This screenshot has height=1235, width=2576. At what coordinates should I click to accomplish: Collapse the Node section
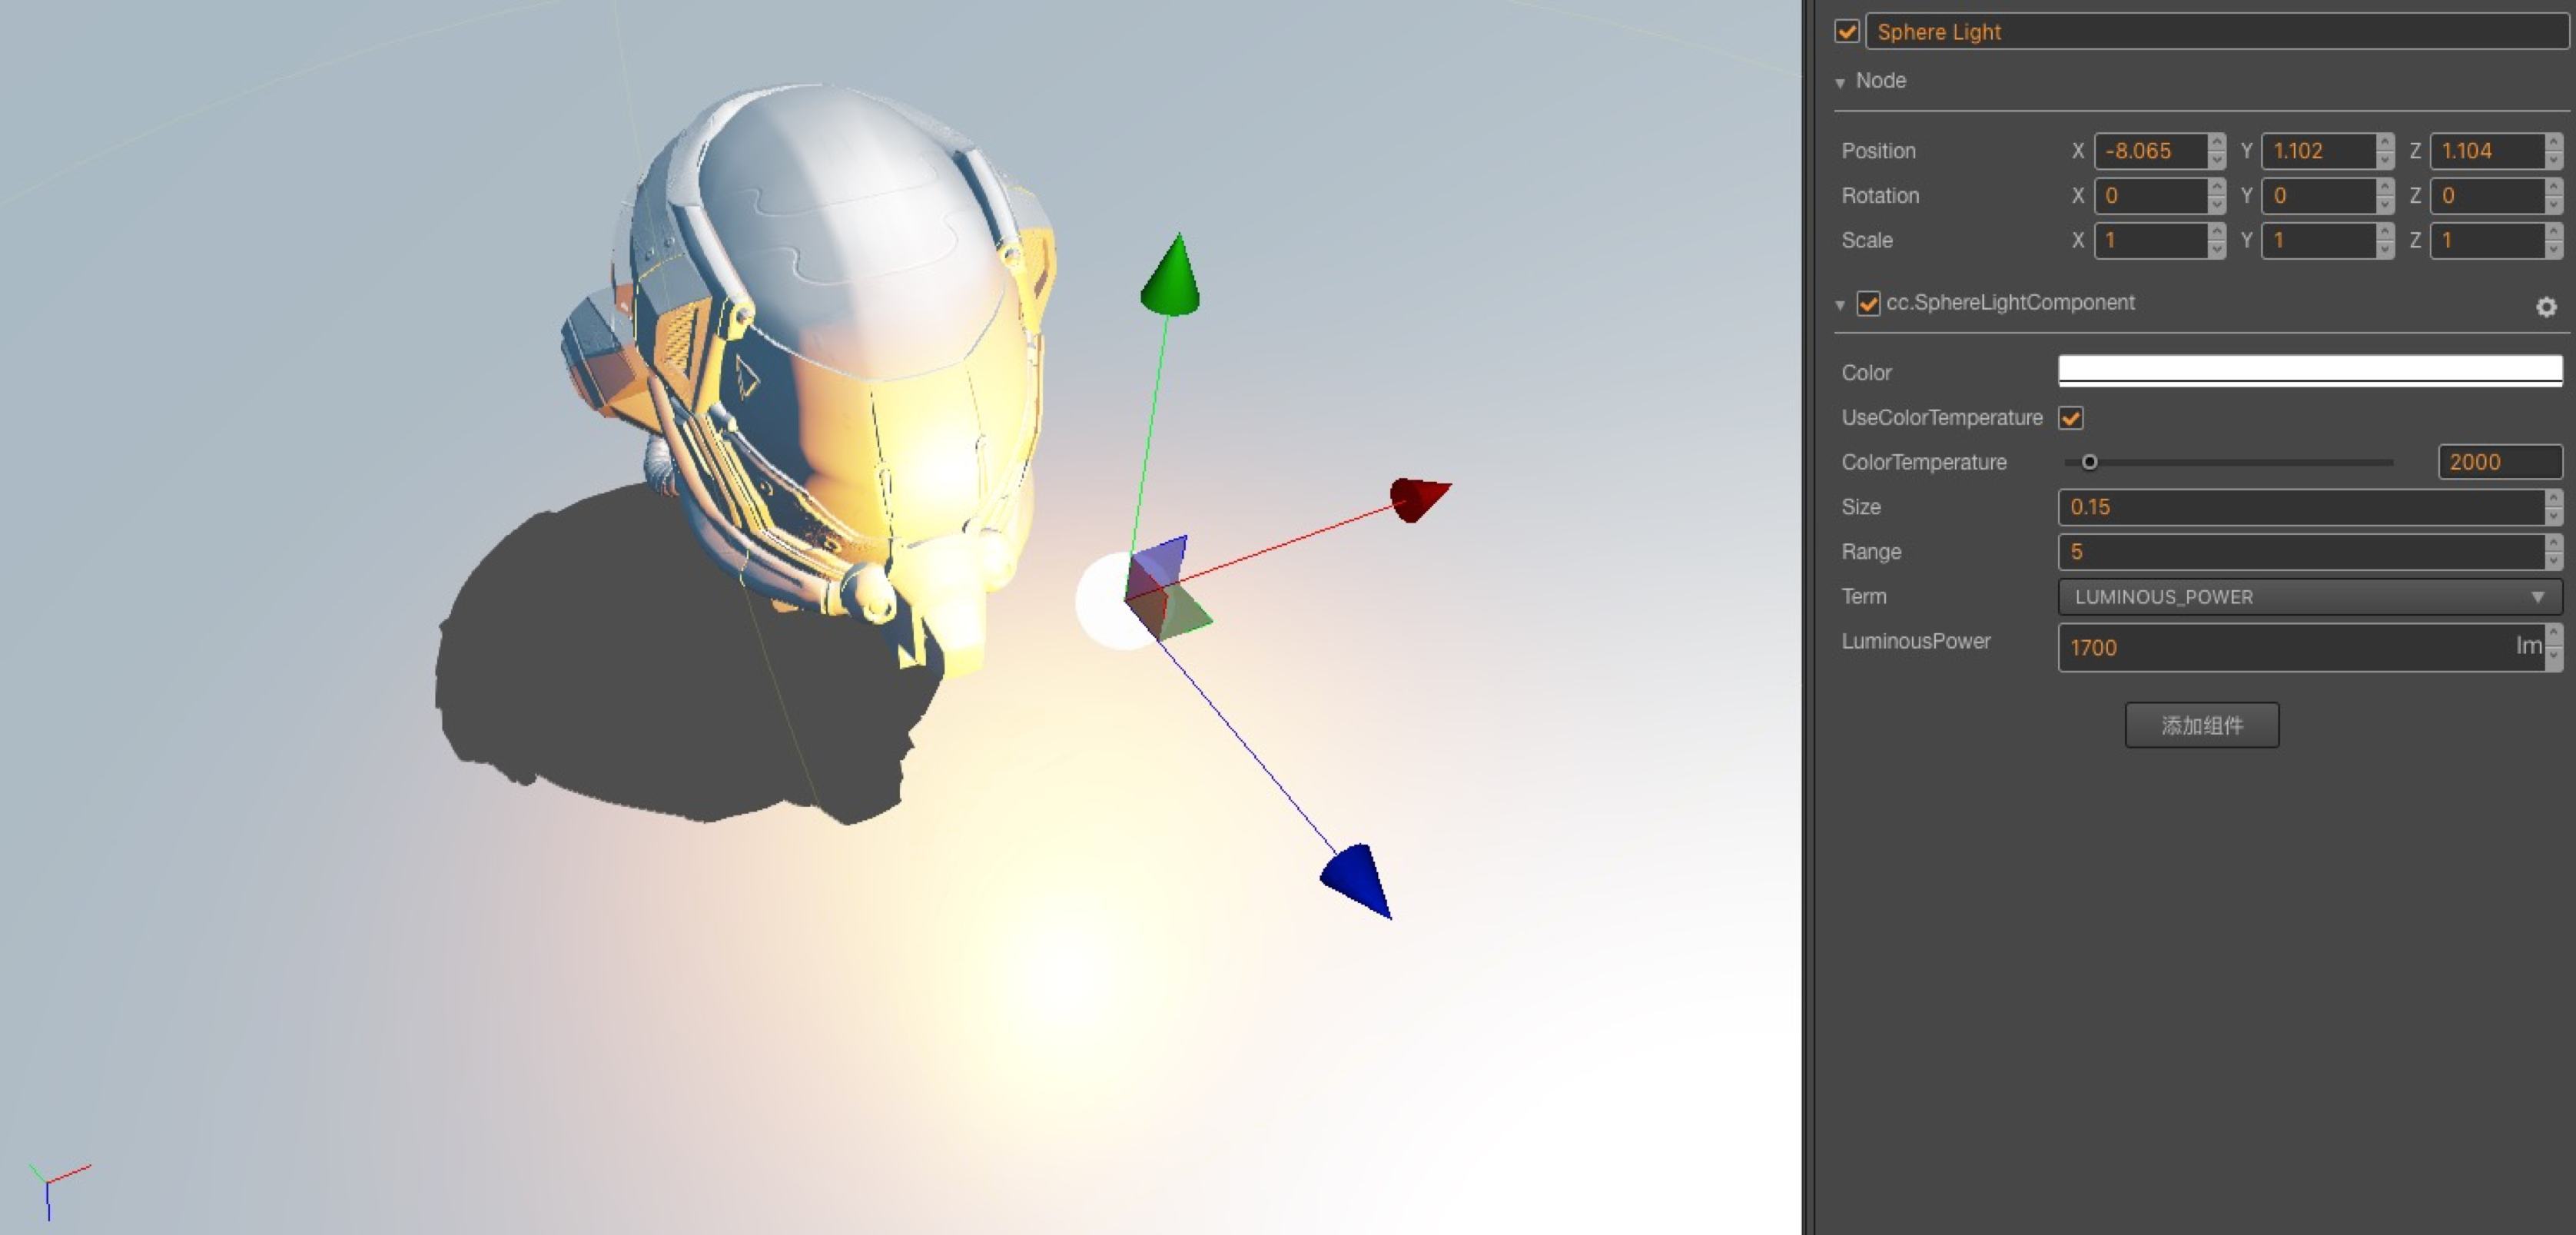pos(1840,82)
